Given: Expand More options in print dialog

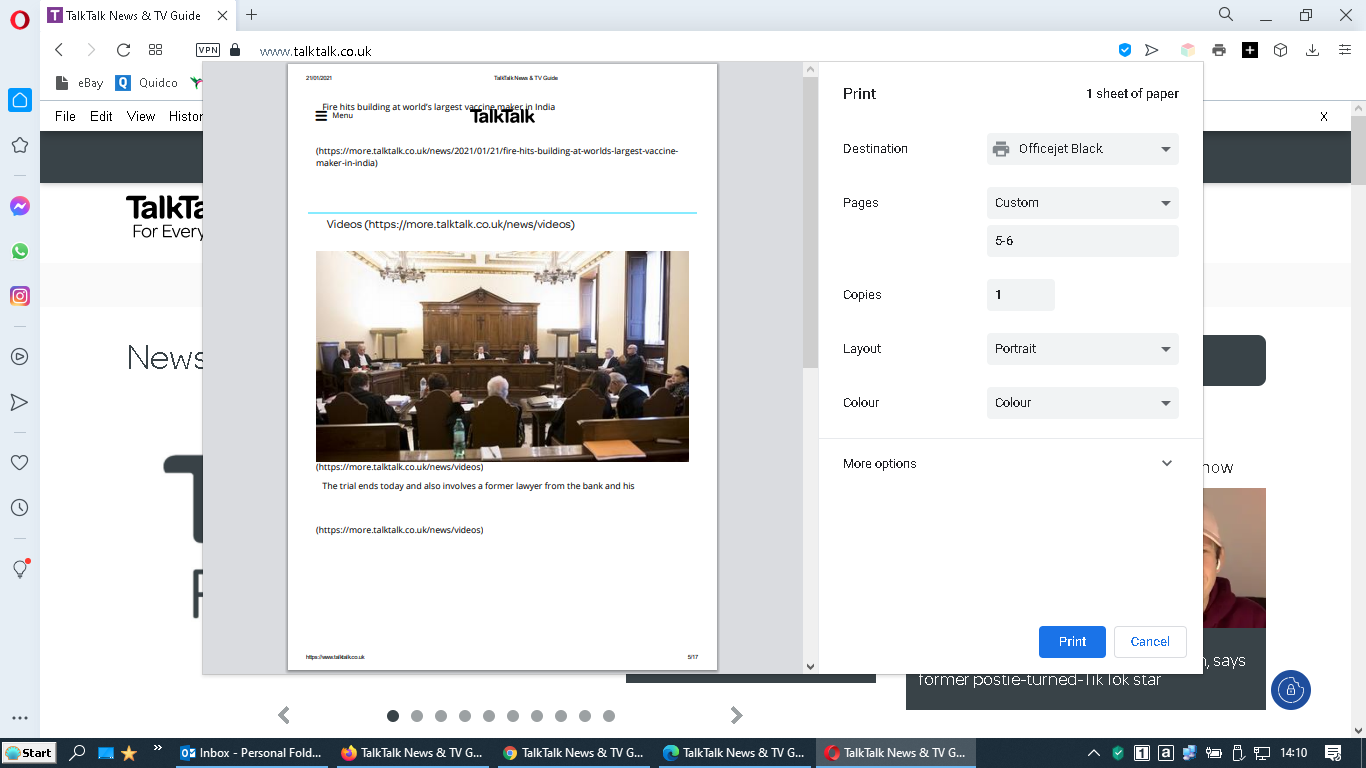Looking at the screenshot, I should (1010, 464).
